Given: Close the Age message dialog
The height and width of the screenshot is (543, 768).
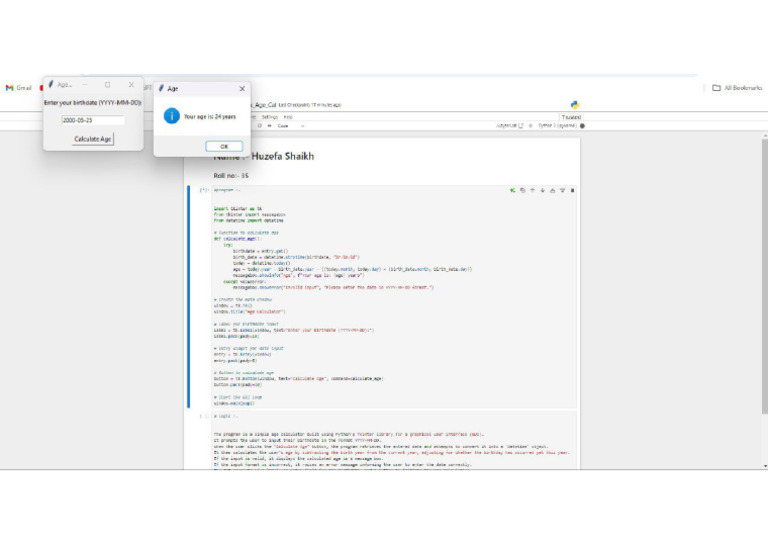Looking at the screenshot, I should click(241, 88).
